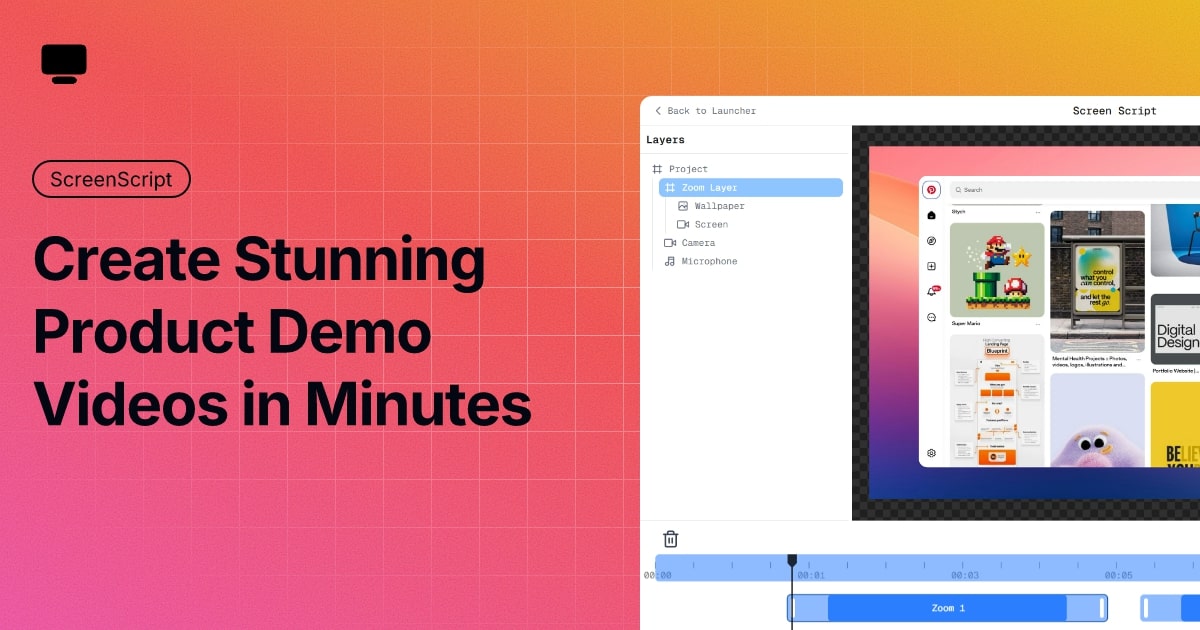Click the messages chat bubble icon in preview
This screenshot has height=630, width=1200.
931,317
